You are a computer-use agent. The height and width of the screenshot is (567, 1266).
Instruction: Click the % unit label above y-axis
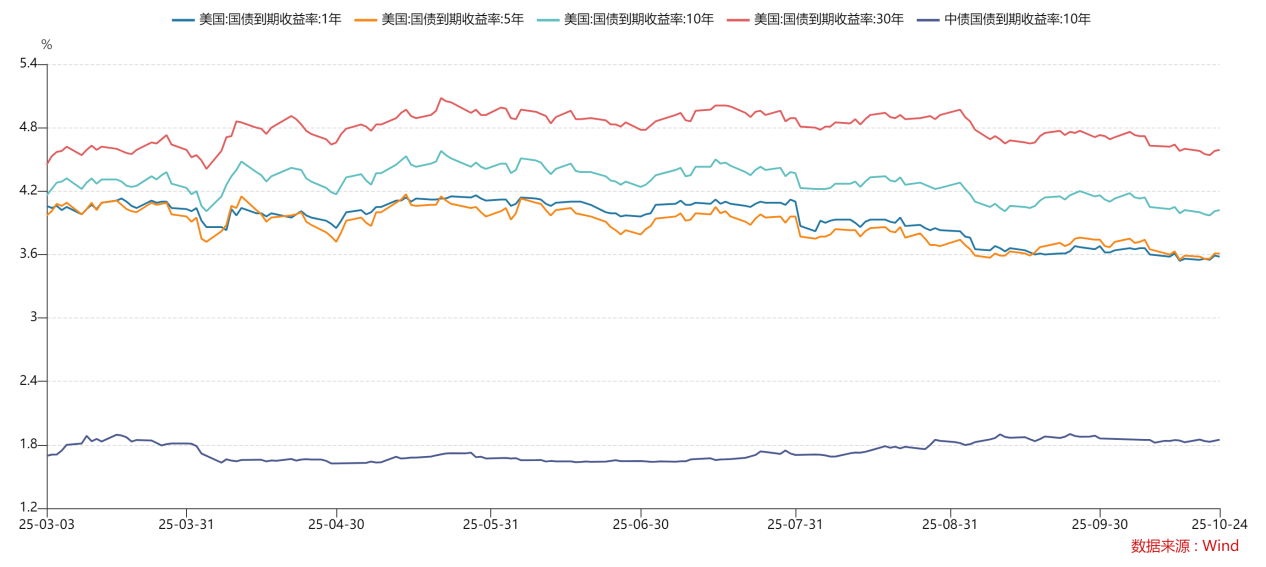coord(46,44)
